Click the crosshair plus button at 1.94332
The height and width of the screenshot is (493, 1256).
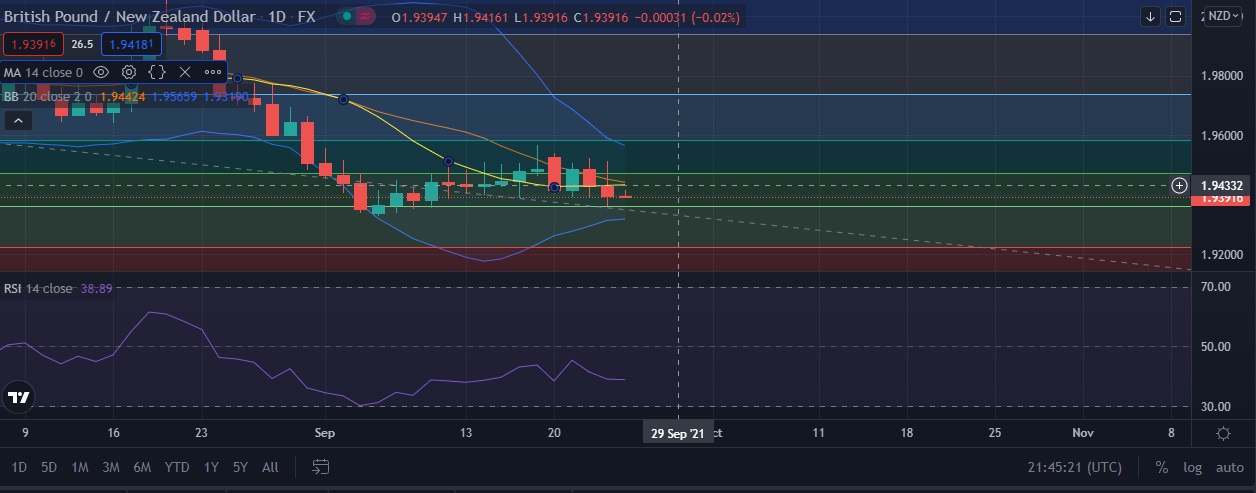click(x=1179, y=185)
